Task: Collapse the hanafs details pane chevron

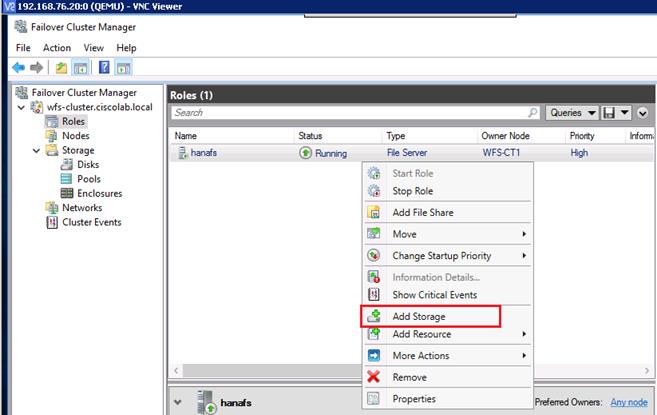Action: click(x=178, y=402)
